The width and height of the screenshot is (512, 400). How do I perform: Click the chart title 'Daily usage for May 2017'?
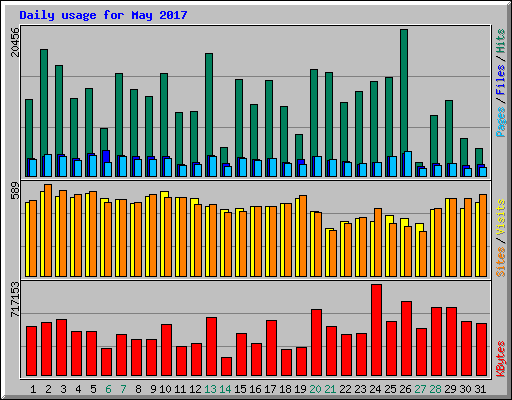coord(103,15)
